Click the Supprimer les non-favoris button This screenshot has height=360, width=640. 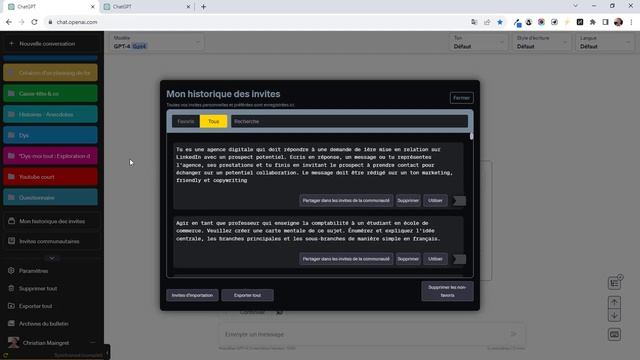[447, 291]
